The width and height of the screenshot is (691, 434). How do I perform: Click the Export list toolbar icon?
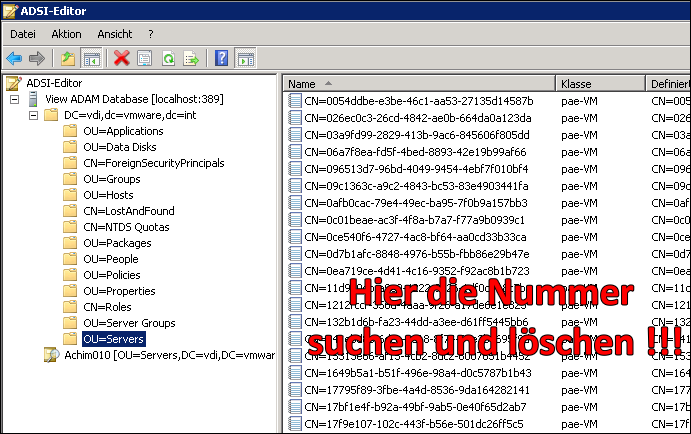click(190, 58)
